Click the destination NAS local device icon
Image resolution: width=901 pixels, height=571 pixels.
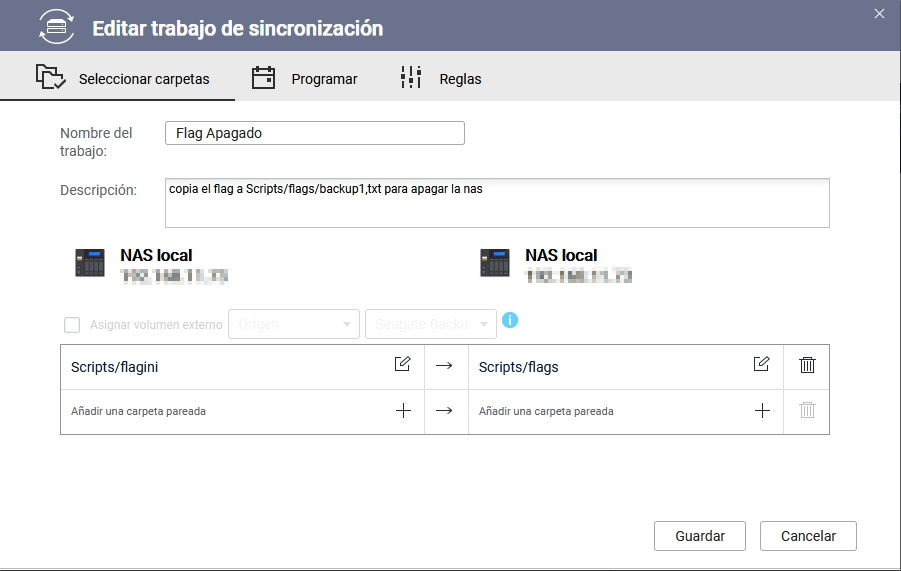tap(495, 263)
